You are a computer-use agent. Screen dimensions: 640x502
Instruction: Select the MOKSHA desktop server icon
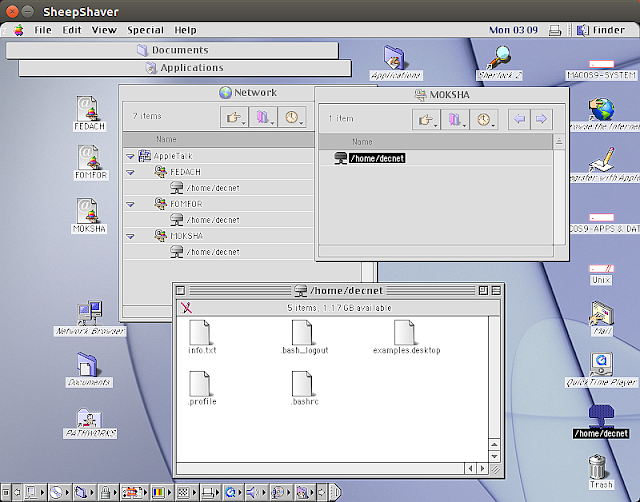(89, 215)
